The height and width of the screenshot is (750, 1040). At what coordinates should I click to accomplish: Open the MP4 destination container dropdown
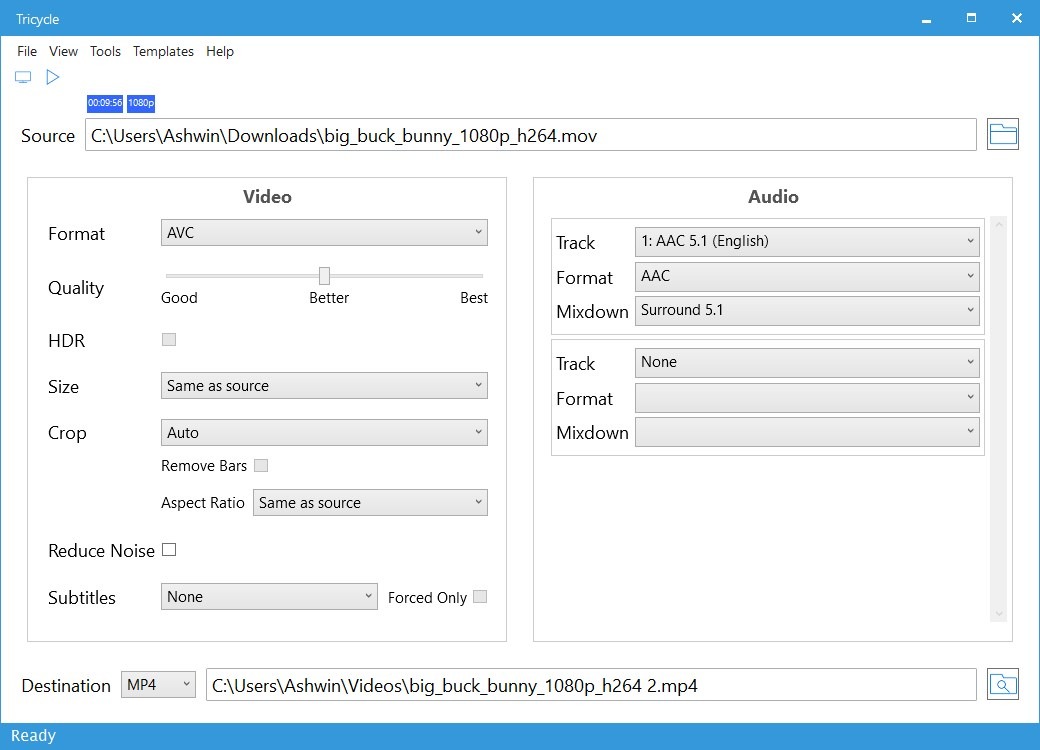158,685
